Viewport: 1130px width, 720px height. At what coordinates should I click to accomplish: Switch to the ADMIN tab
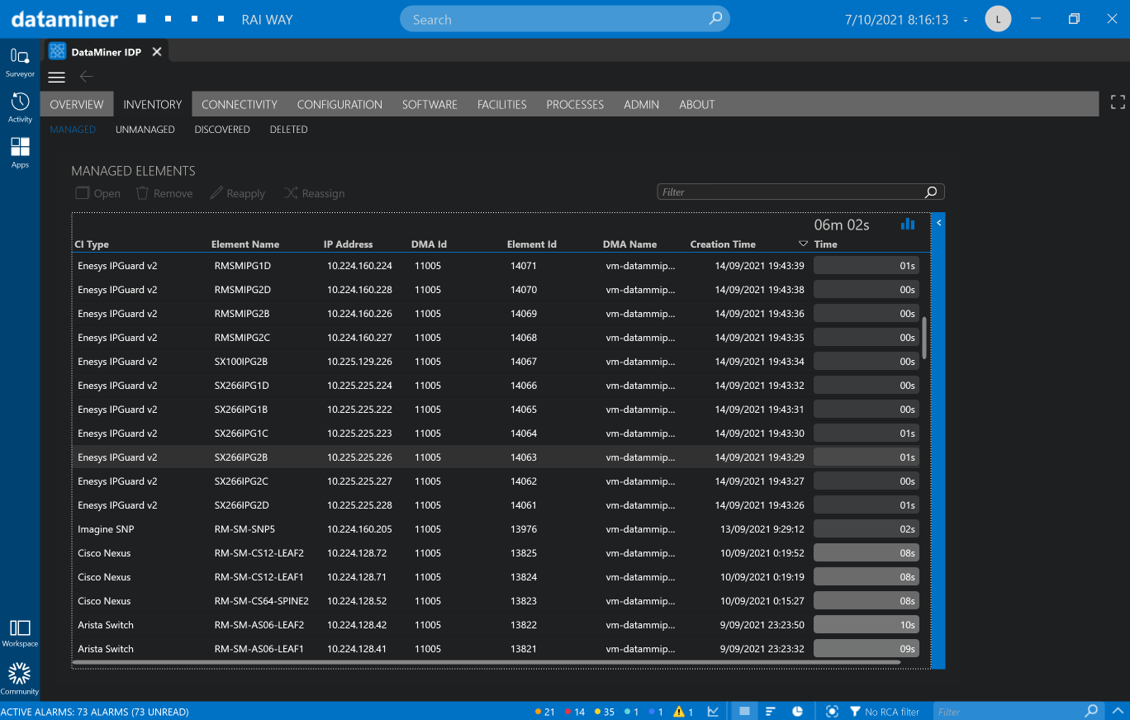click(641, 105)
